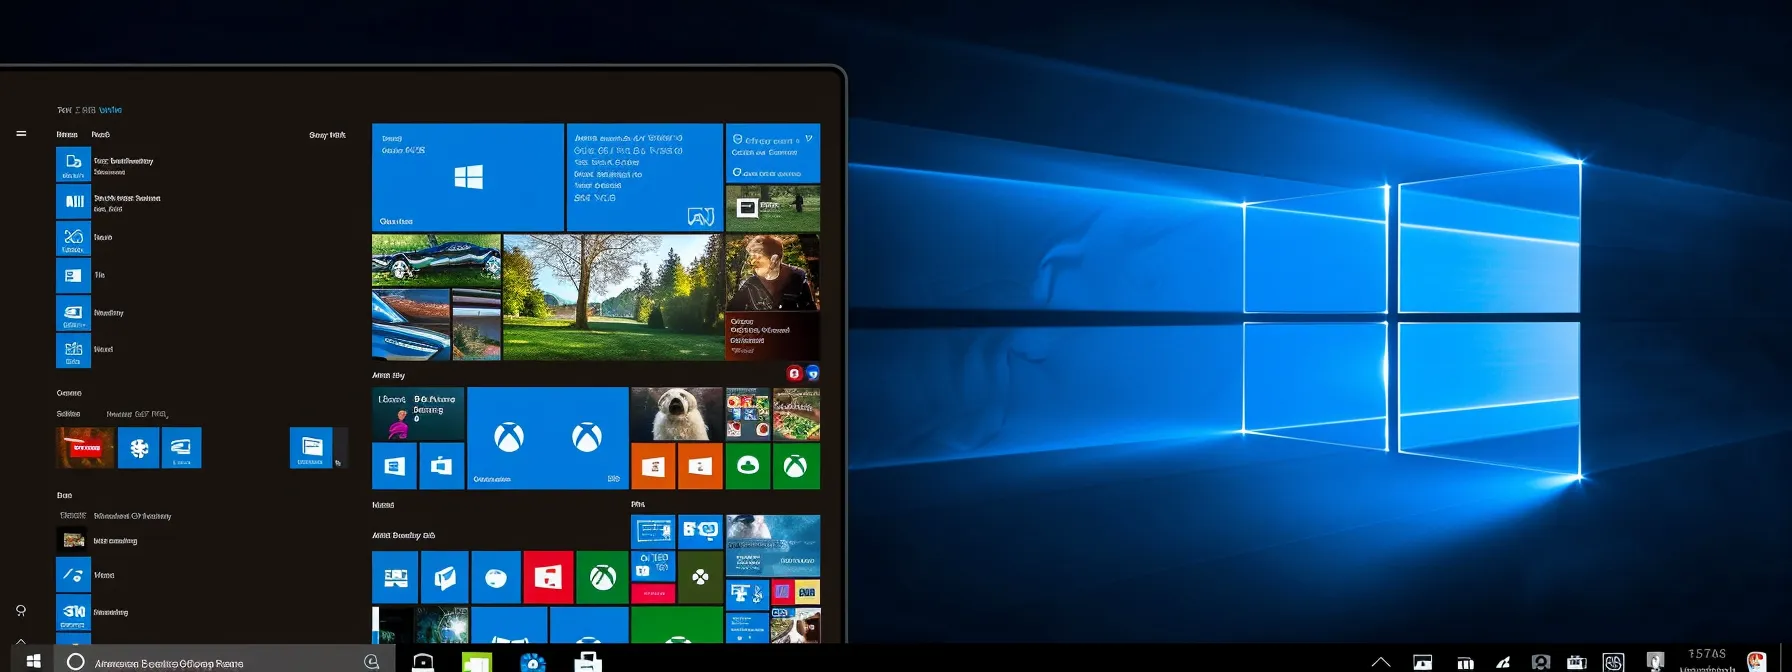The width and height of the screenshot is (1792, 672).
Task: Open the wide blue text-filled live tile
Action: [645, 177]
